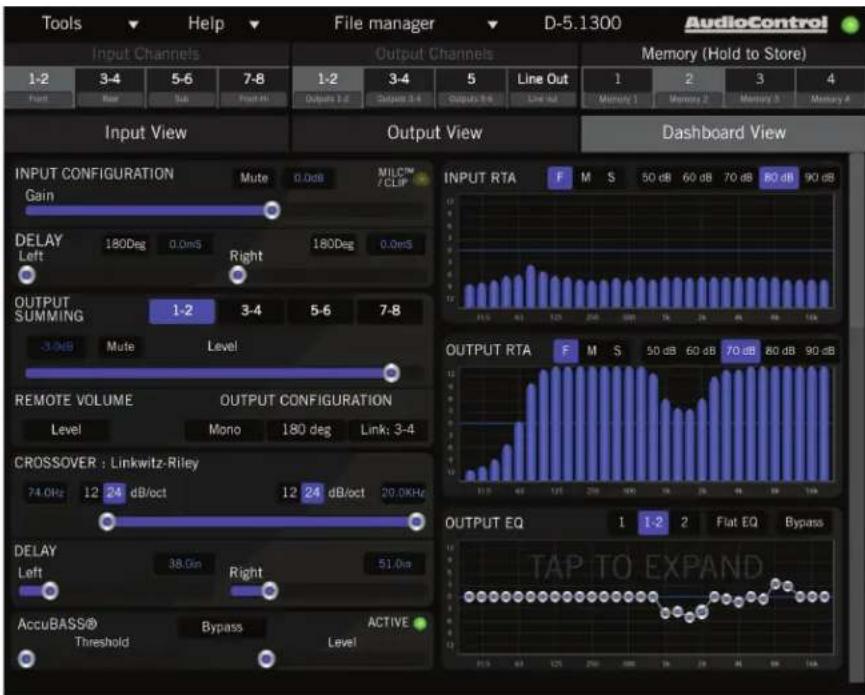Click the Flat EQ button
The width and height of the screenshot is (865, 695).
(736, 522)
